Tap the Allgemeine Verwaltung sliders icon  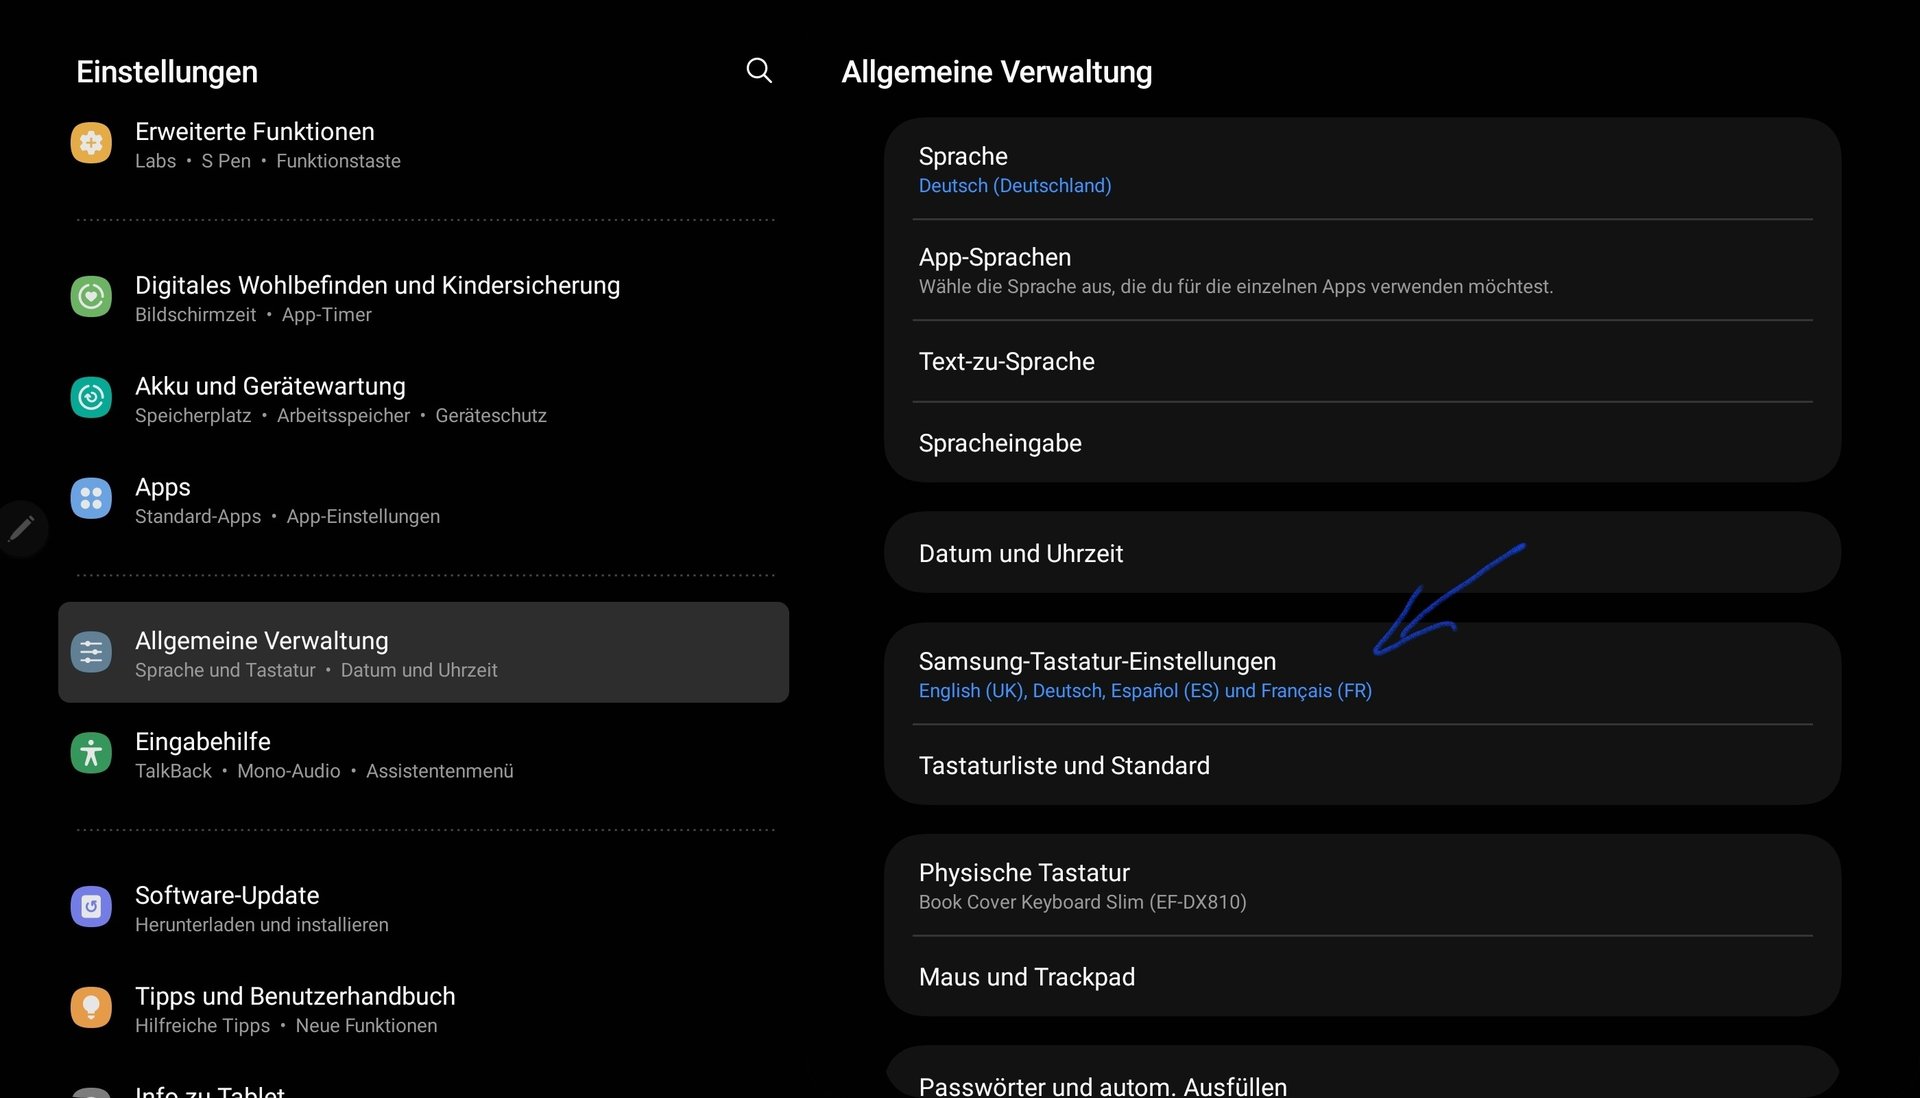91,653
